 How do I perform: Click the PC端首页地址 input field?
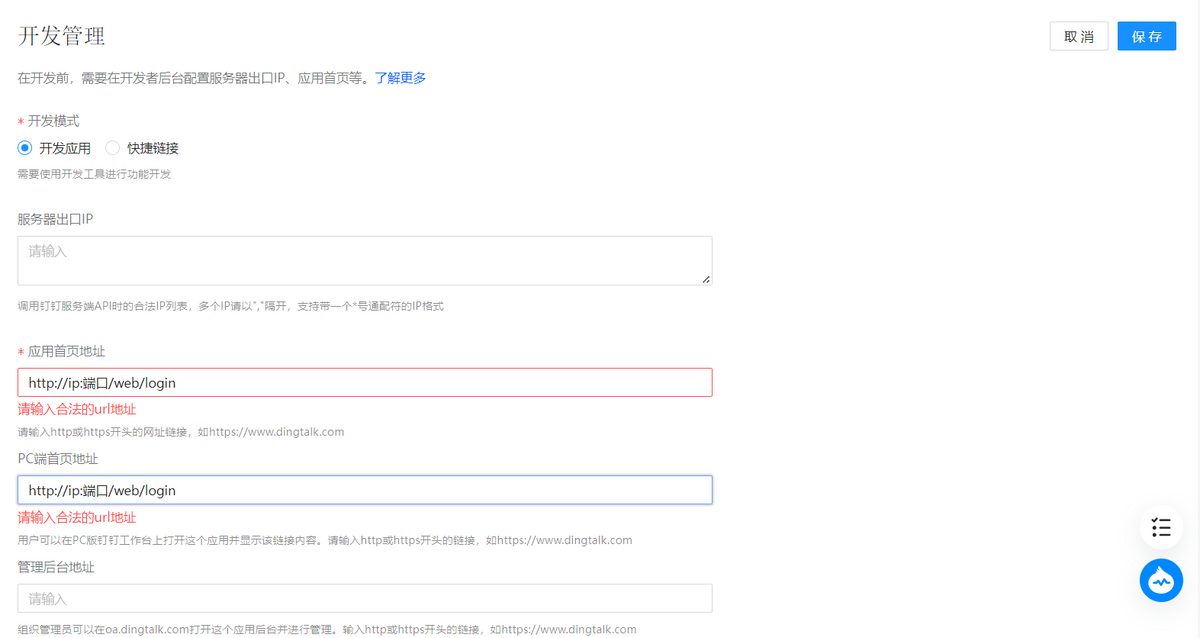point(364,490)
